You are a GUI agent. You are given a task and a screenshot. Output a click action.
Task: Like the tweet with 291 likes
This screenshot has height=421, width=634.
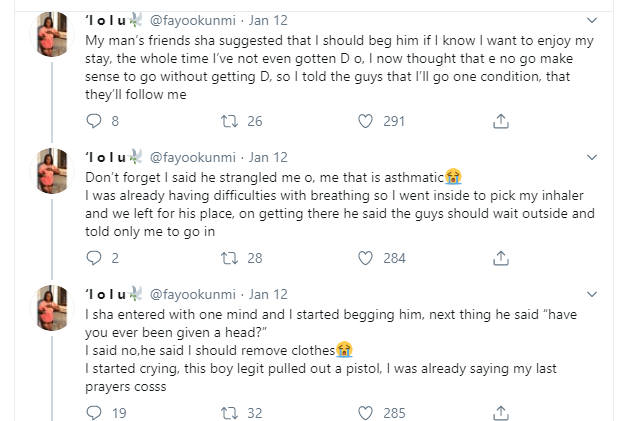[366, 120]
